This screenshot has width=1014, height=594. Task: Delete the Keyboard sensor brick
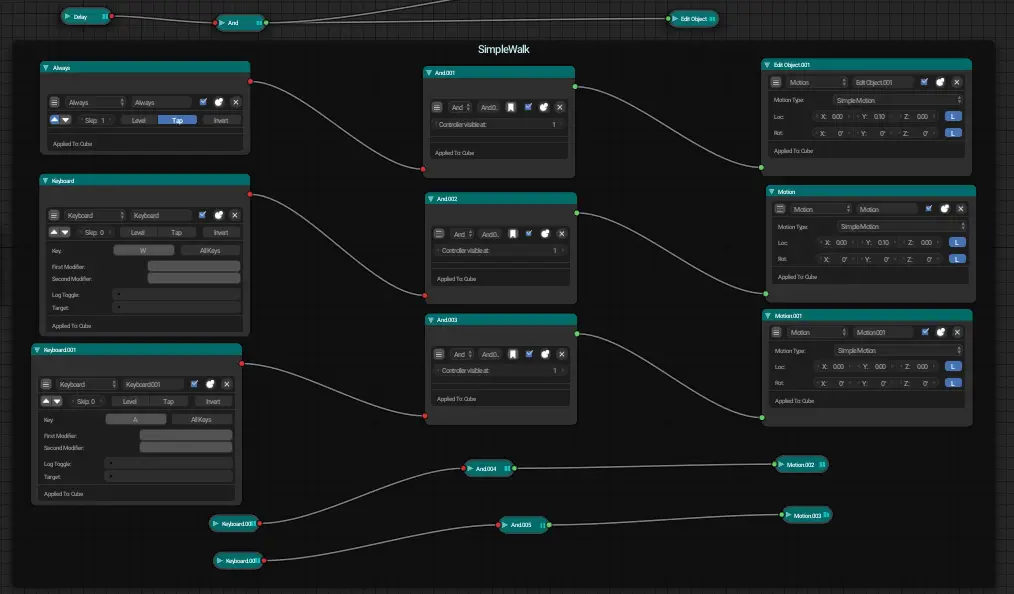pos(234,215)
